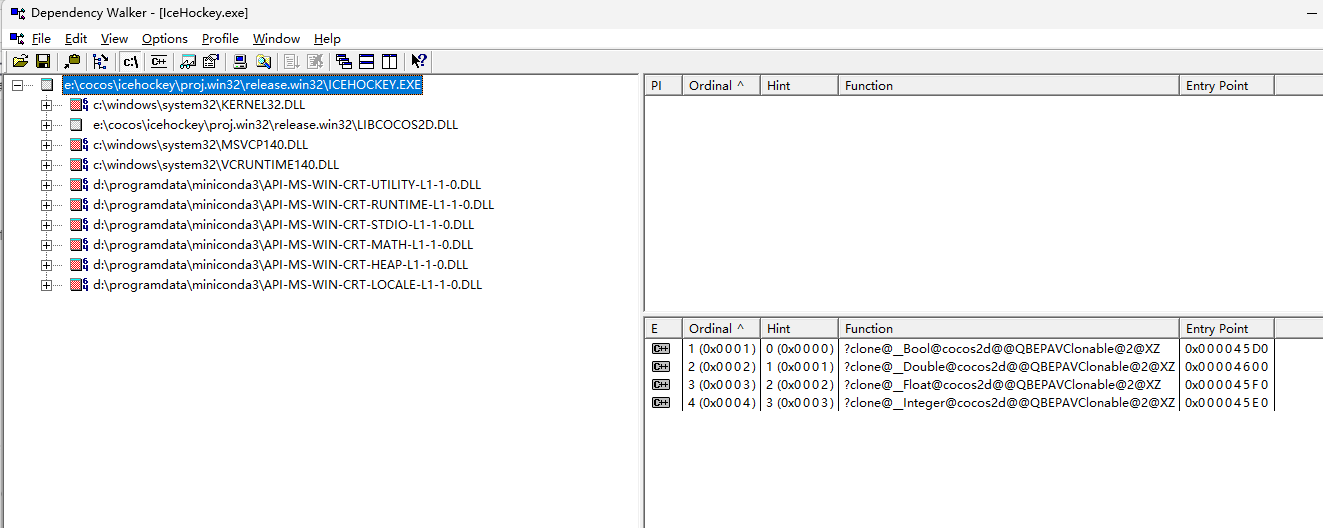Click the computer System Information toolbar icon
The height and width of the screenshot is (528, 1323).
click(240, 61)
